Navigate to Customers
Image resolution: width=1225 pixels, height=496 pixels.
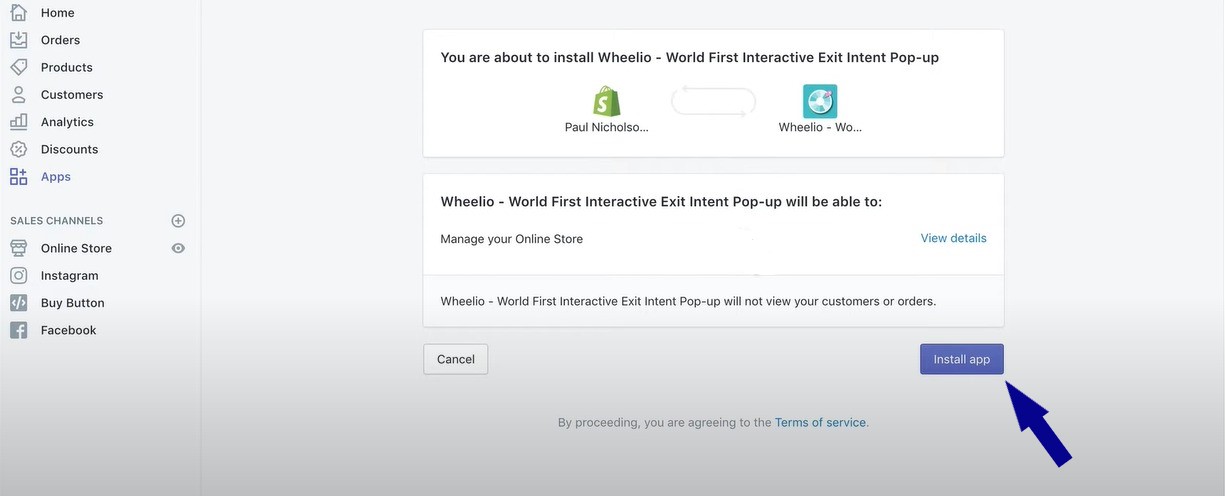[x=72, y=94]
